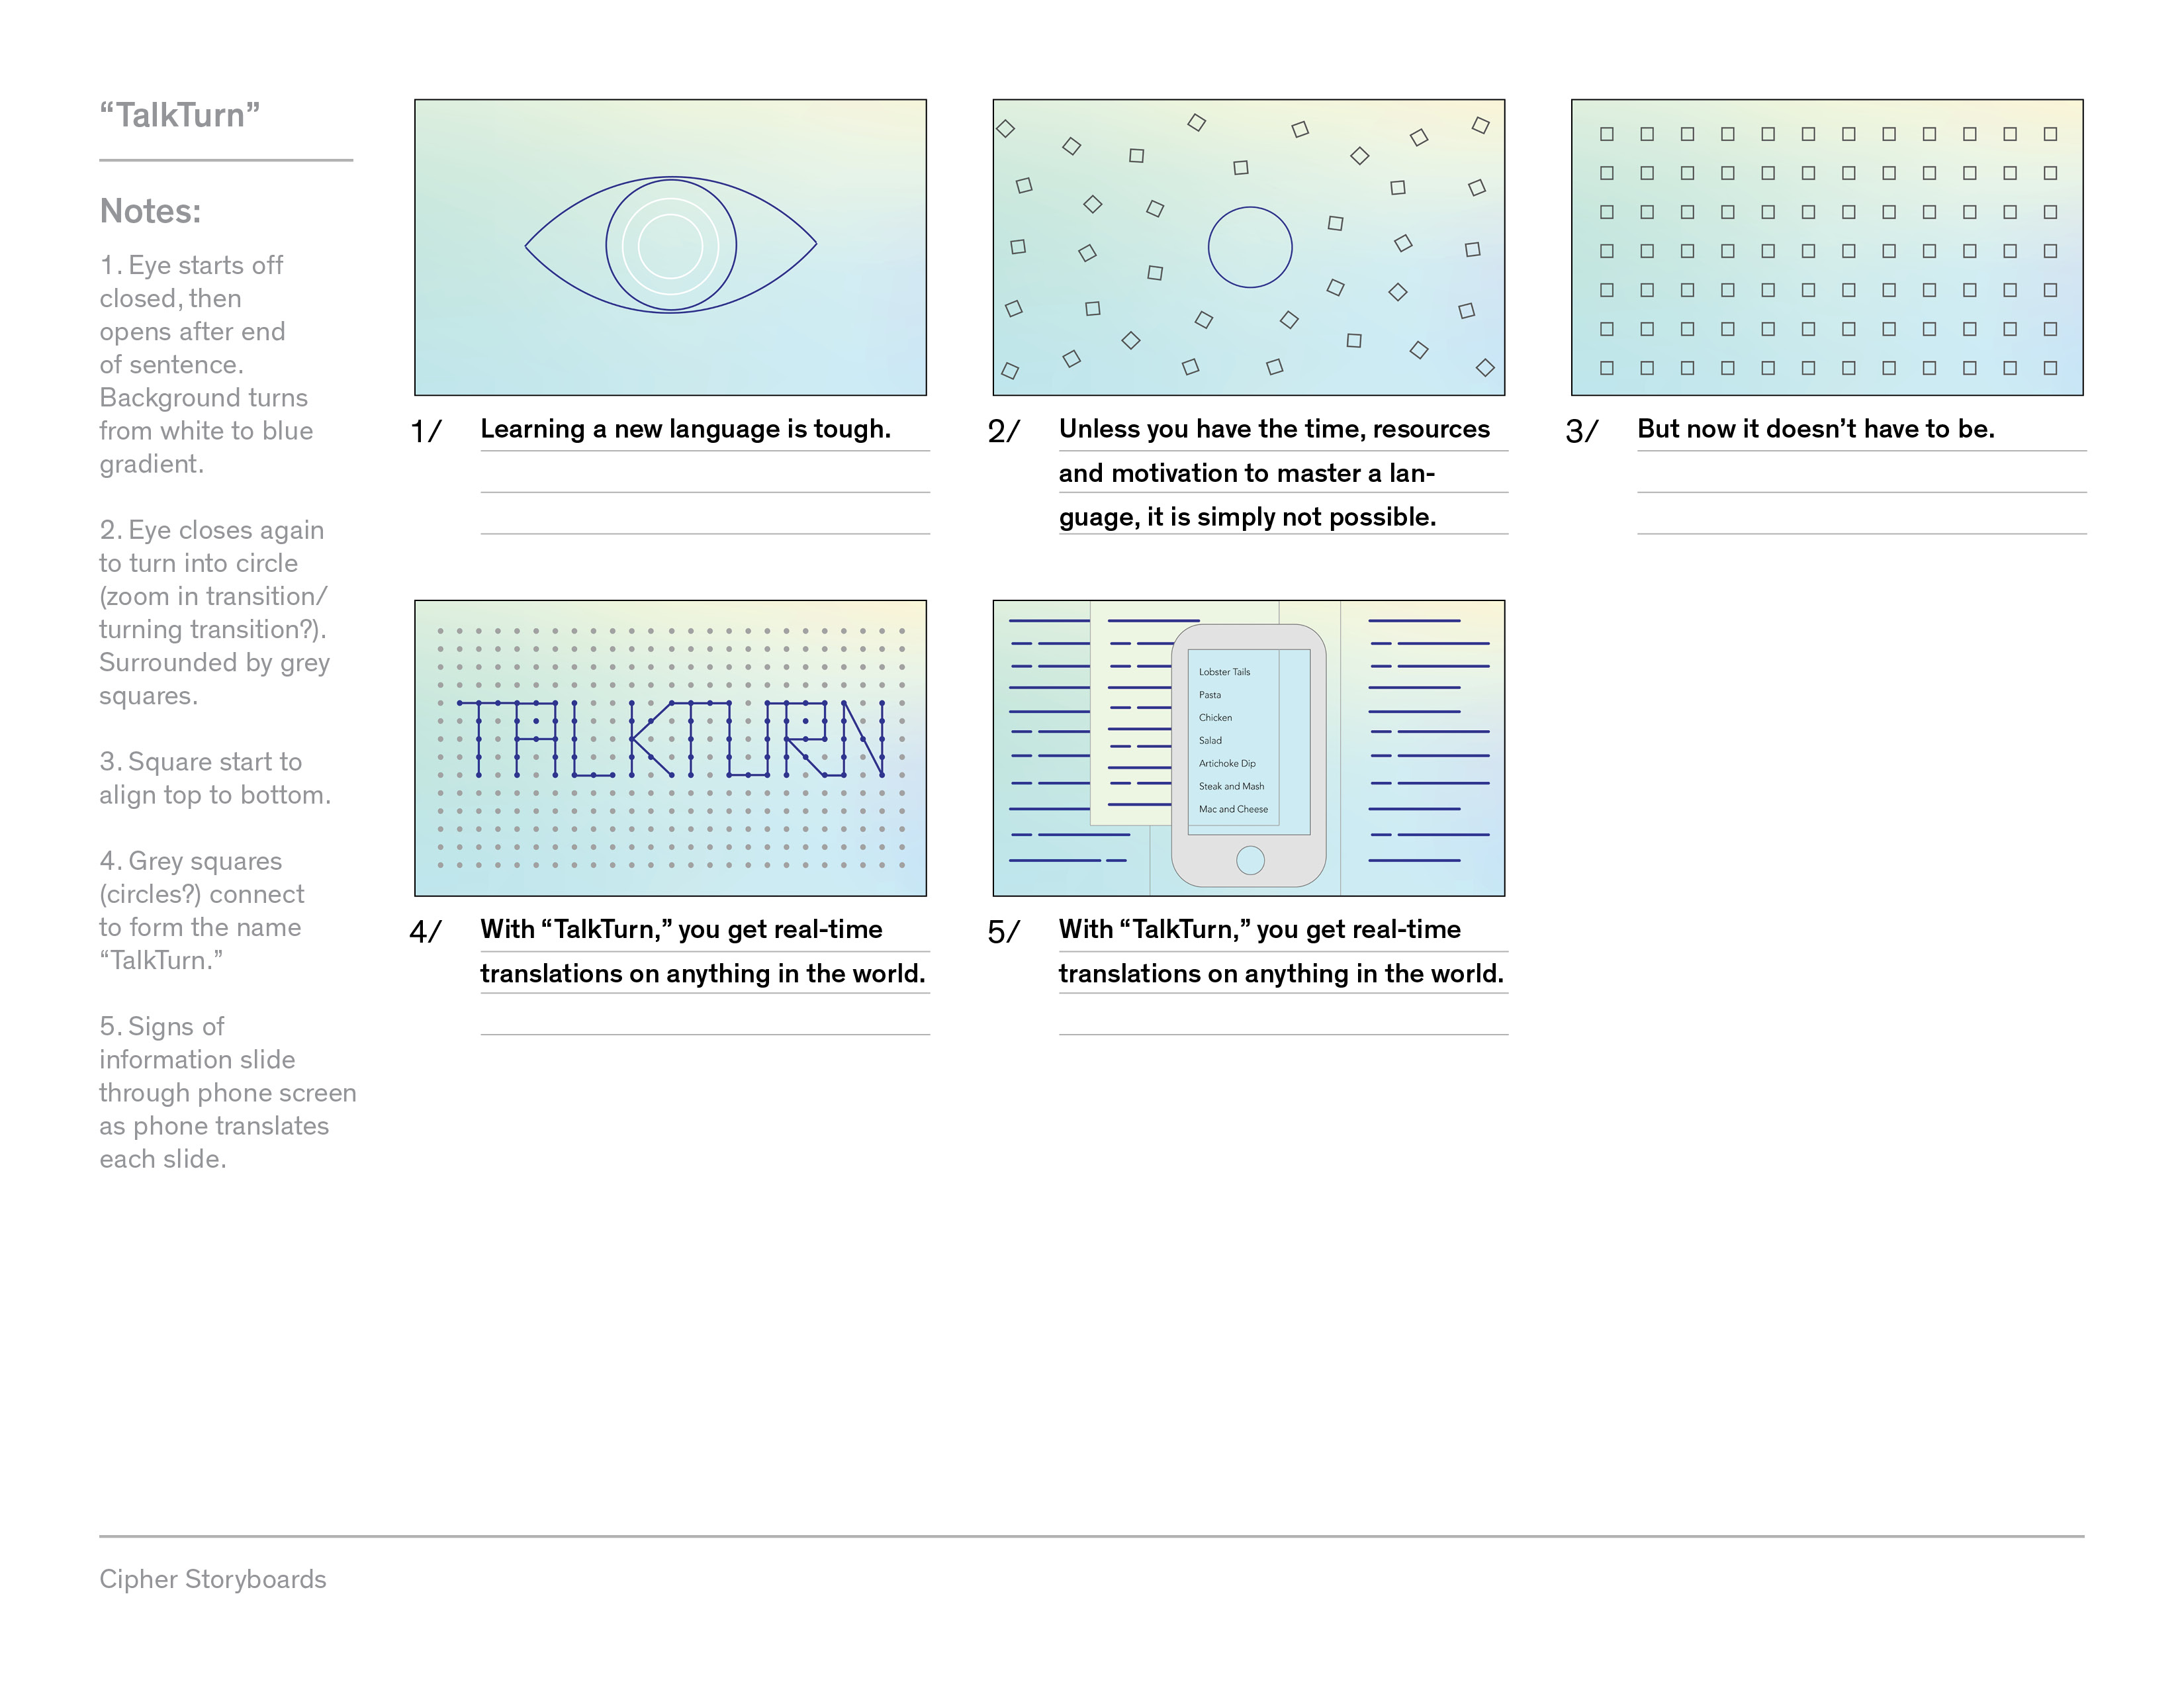Click "Artichoke Dip" in the phone list
The width and height of the screenshot is (2184, 1688).
point(1227,763)
